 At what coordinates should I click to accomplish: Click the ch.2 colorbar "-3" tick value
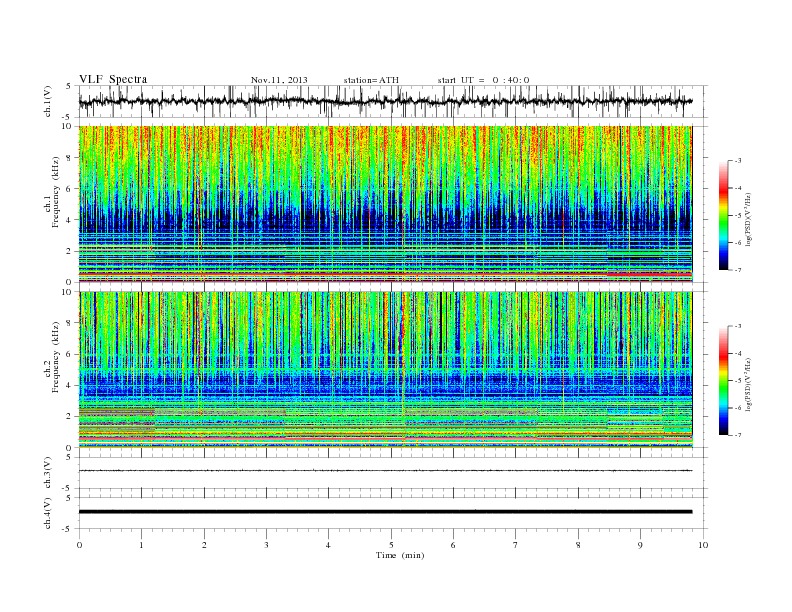point(738,326)
